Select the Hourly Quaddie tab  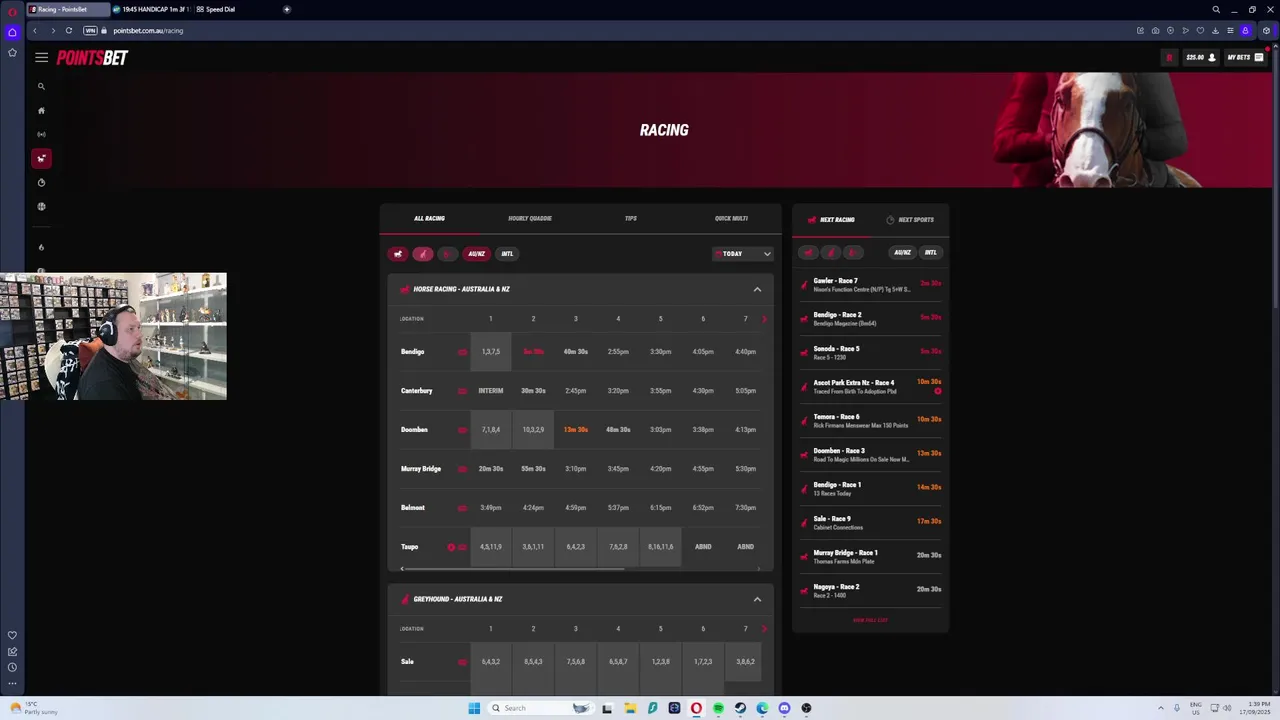coord(530,219)
